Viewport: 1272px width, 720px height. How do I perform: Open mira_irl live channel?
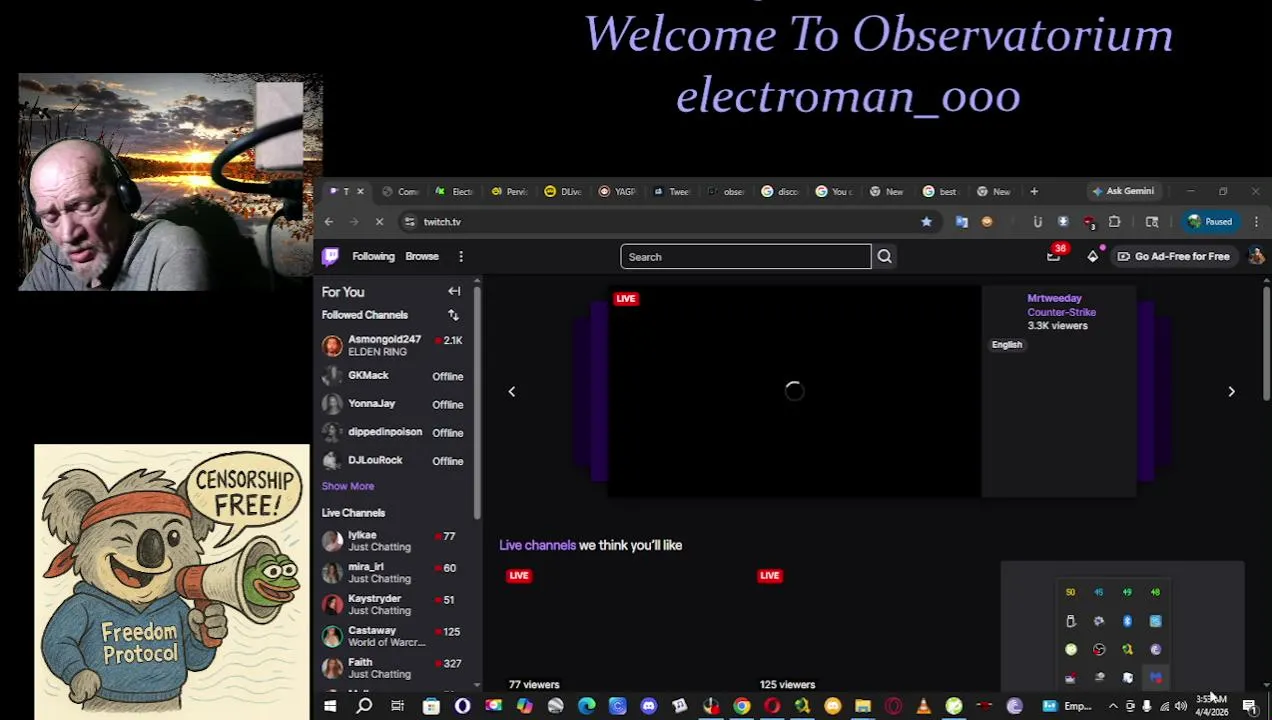[393, 573]
